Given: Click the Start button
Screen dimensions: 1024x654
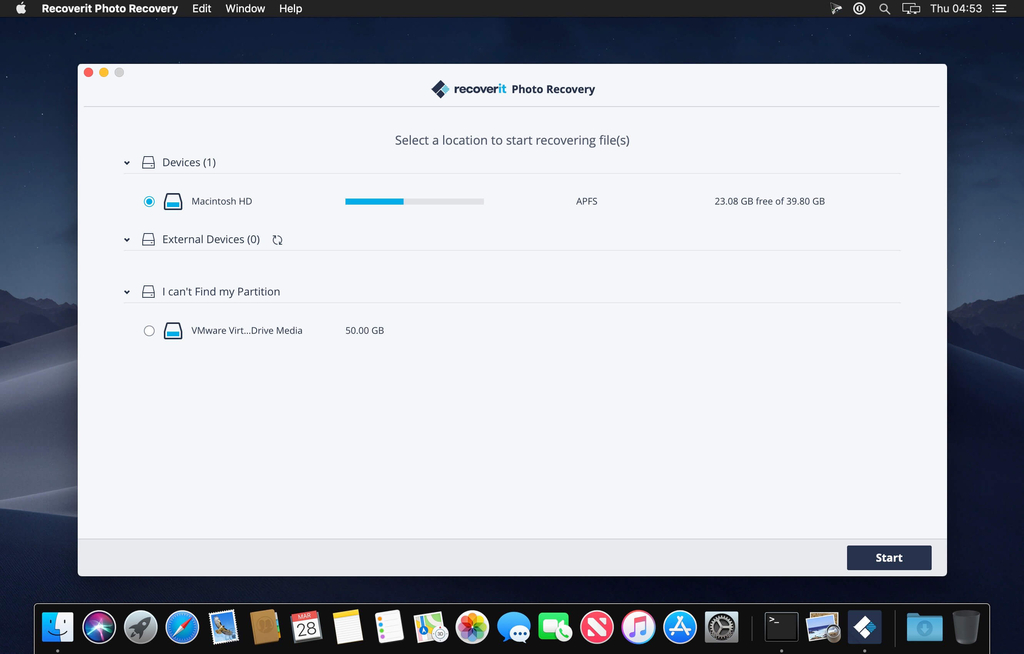Looking at the screenshot, I should click(889, 557).
